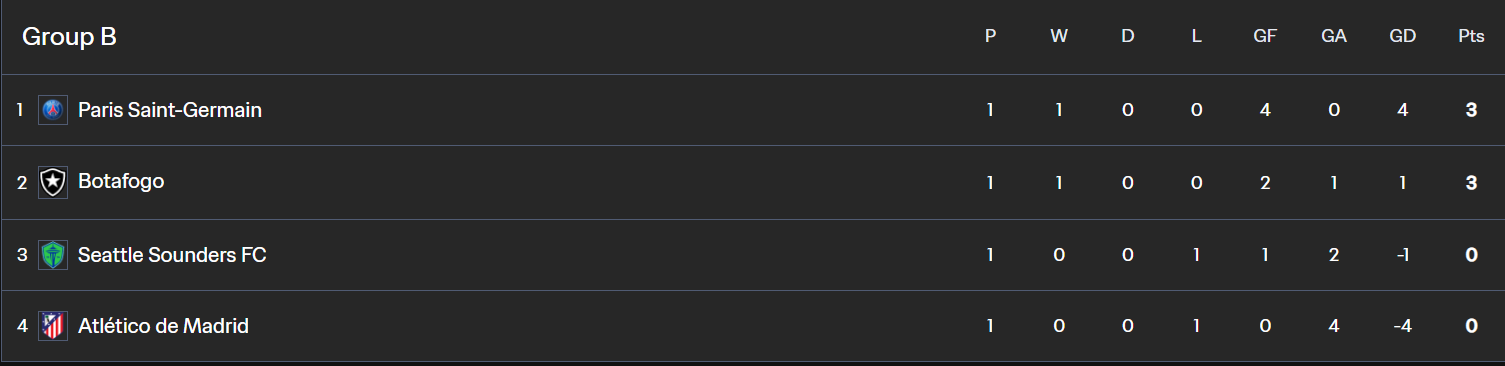Click the GD column header
Image resolution: width=1505 pixels, height=366 pixels.
click(x=1403, y=36)
